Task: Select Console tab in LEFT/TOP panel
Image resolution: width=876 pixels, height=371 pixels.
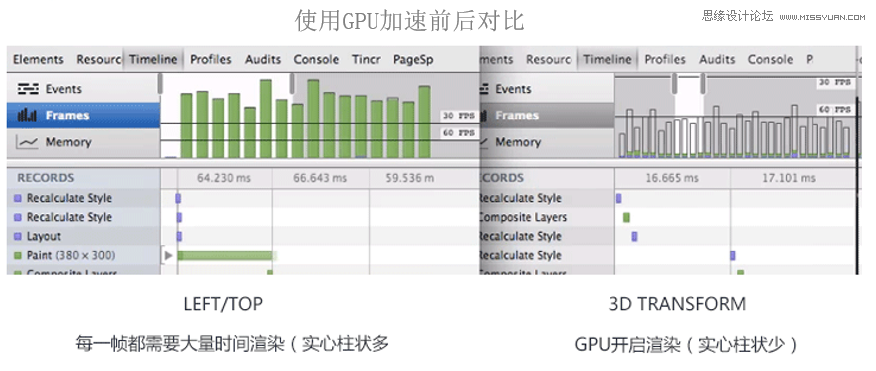Action: pyautogui.click(x=316, y=59)
